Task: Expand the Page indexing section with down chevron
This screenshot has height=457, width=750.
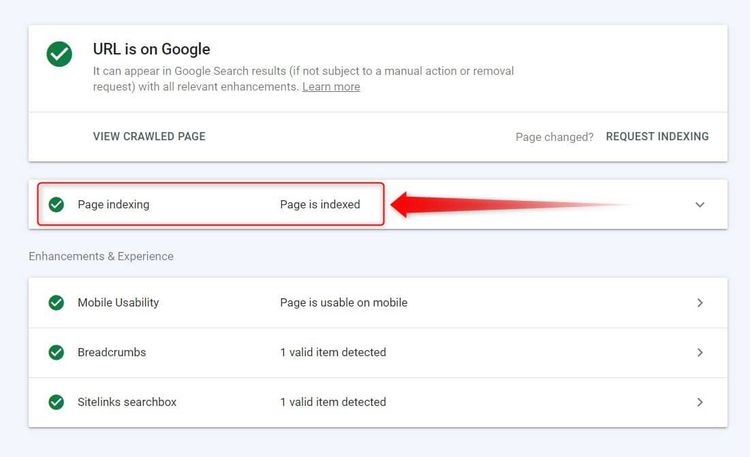Action: click(x=699, y=205)
